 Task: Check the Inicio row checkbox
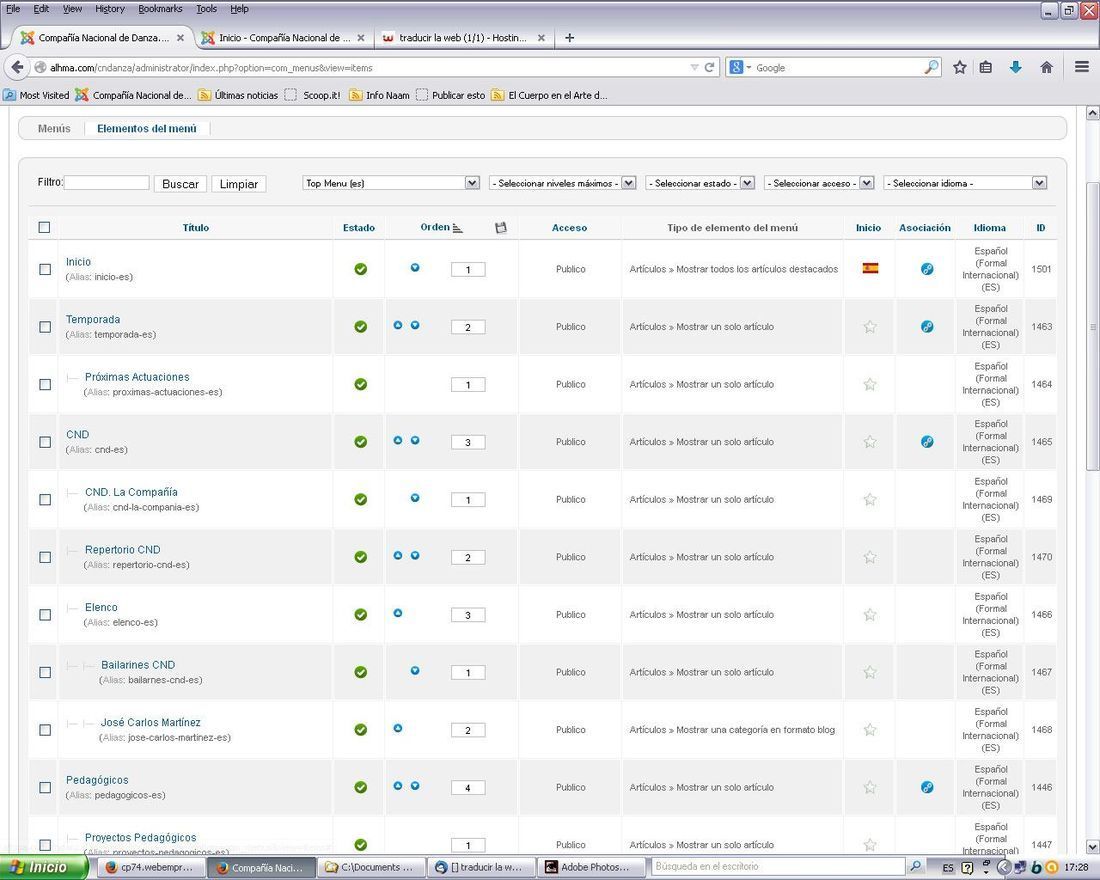(45, 269)
